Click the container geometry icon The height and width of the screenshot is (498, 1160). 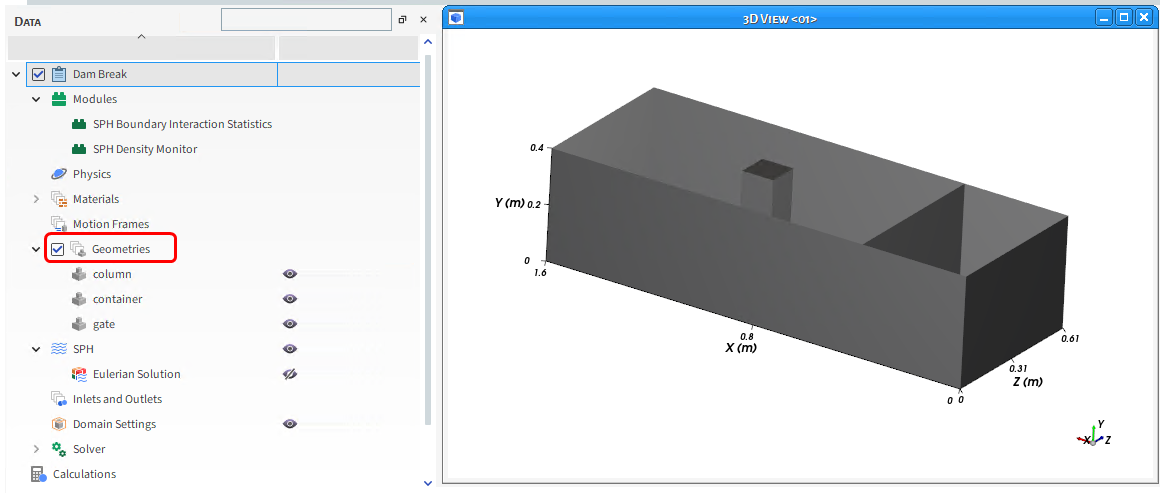[79, 300]
